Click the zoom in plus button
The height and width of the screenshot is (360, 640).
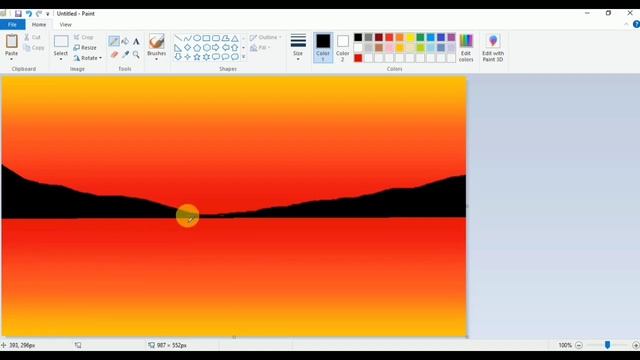(x=636, y=345)
